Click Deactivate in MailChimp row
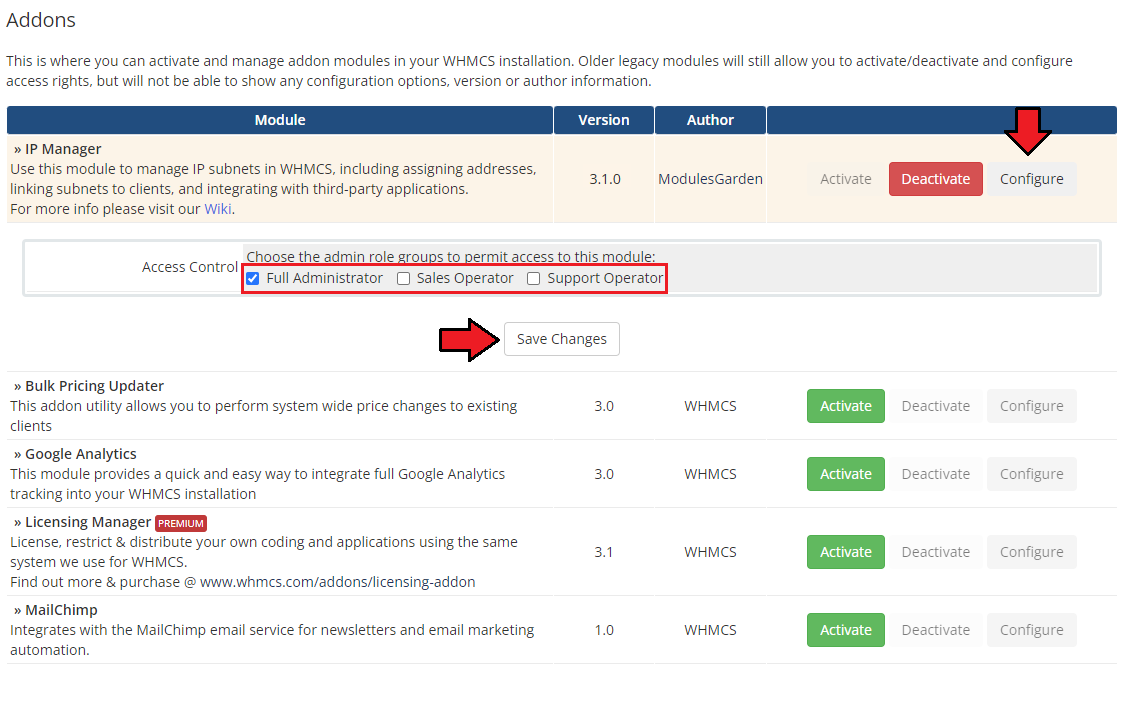Image resolution: width=1121 pixels, height=704 pixels. pyautogui.click(x=935, y=630)
